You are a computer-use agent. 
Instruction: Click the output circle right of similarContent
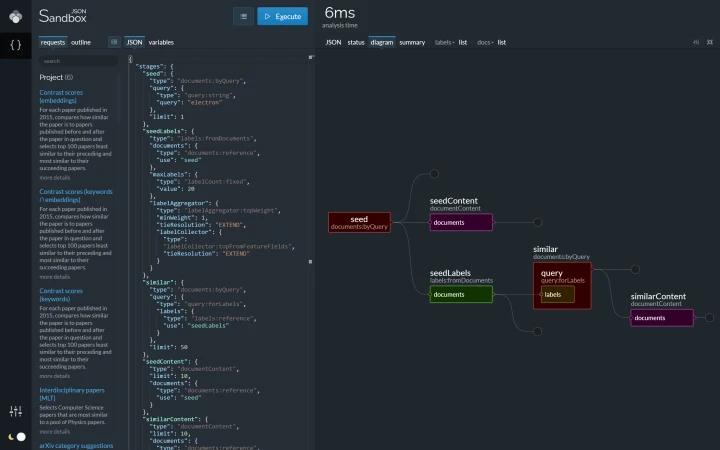(709, 317)
